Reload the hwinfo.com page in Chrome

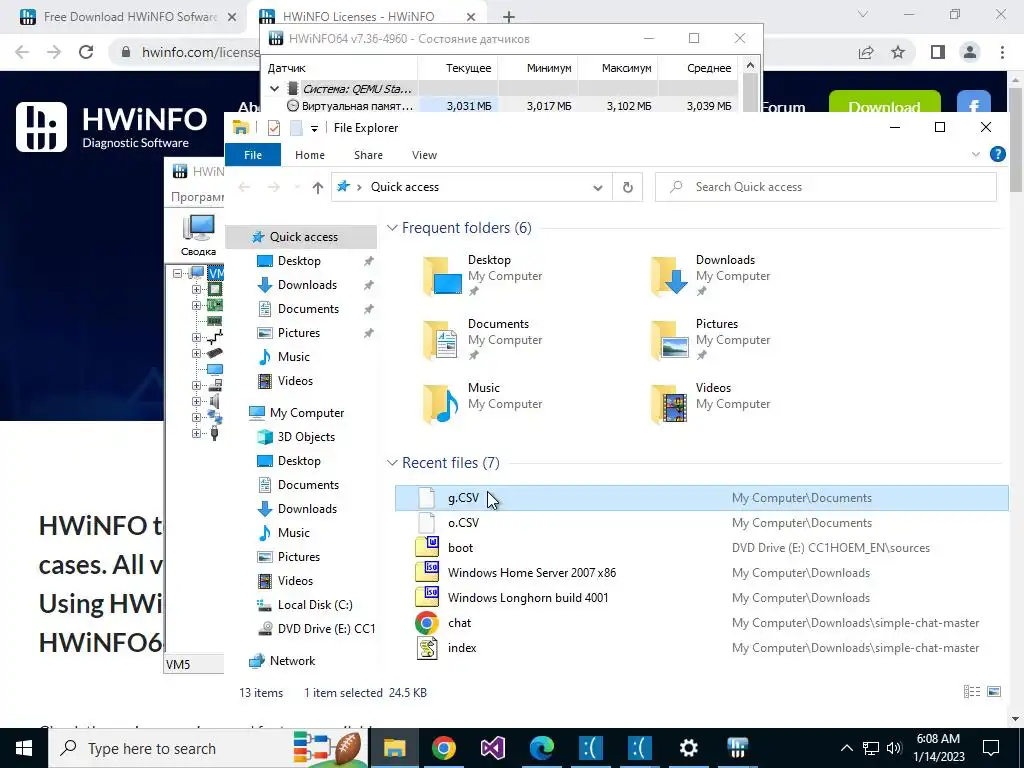(x=86, y=52)
